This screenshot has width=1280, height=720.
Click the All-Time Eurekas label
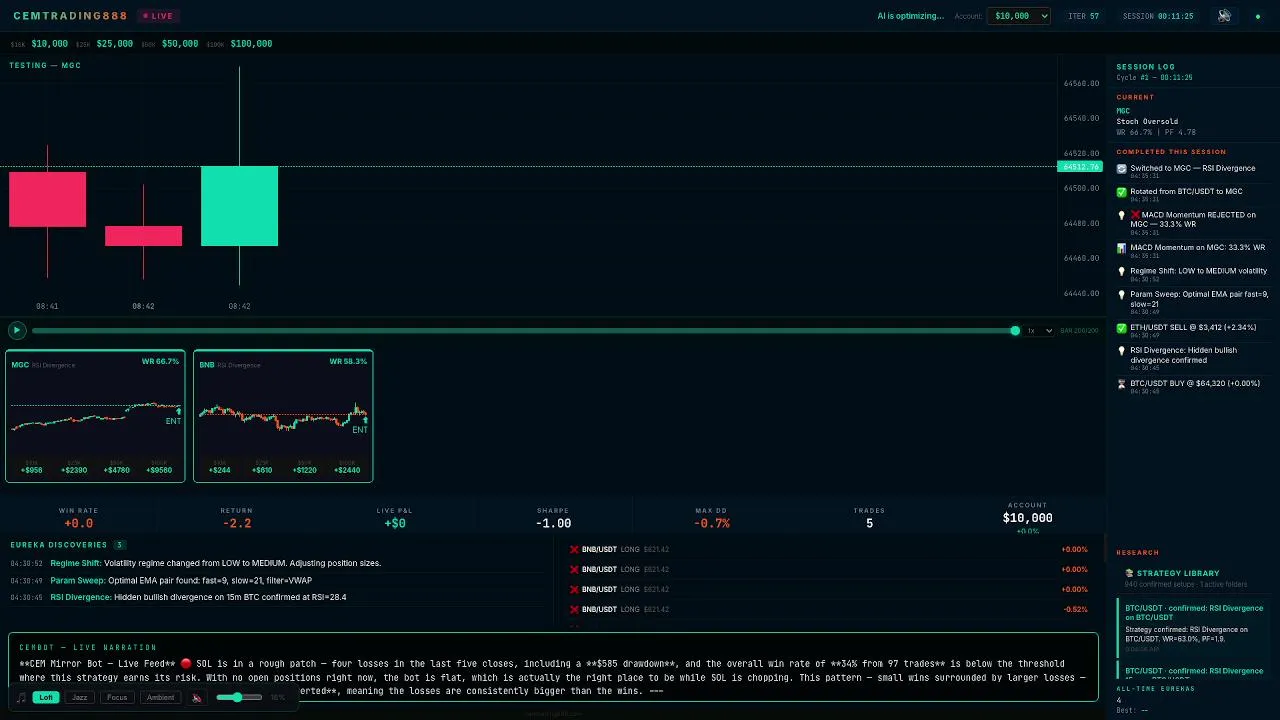point(1155,689)
